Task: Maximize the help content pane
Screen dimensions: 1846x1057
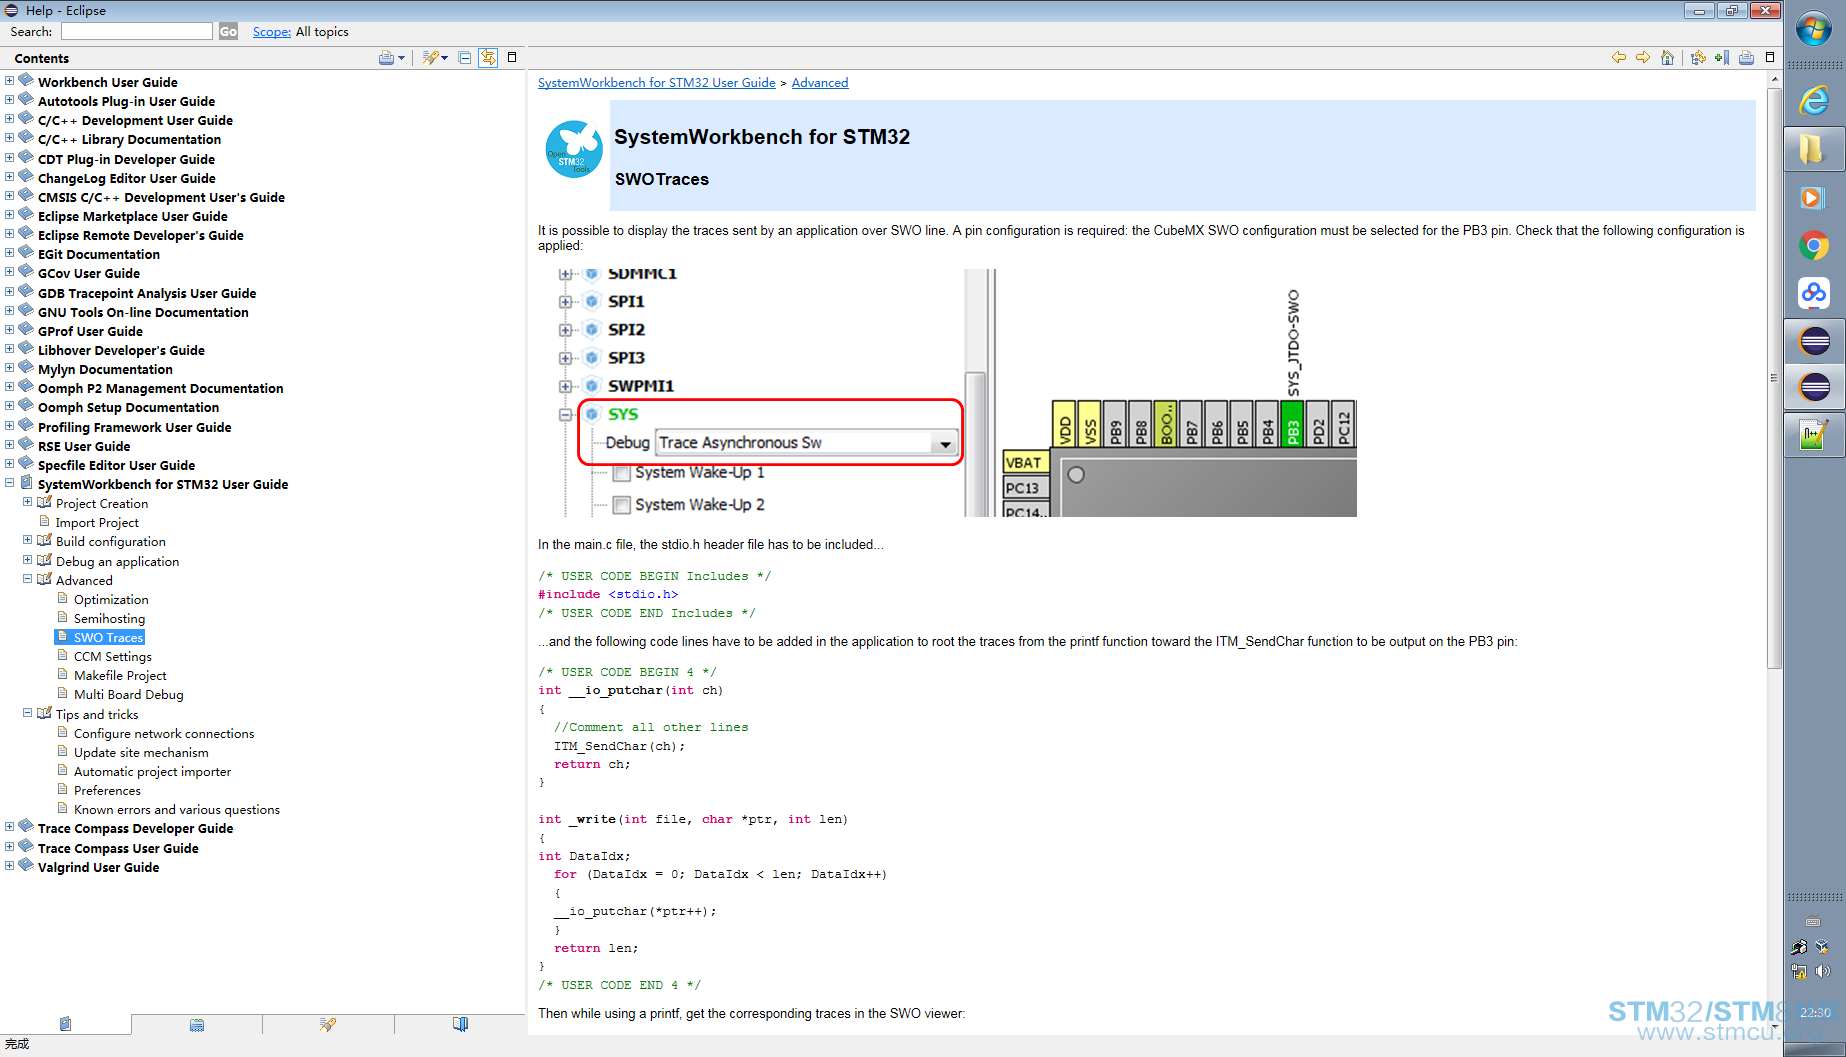Action: [1770, 57]
